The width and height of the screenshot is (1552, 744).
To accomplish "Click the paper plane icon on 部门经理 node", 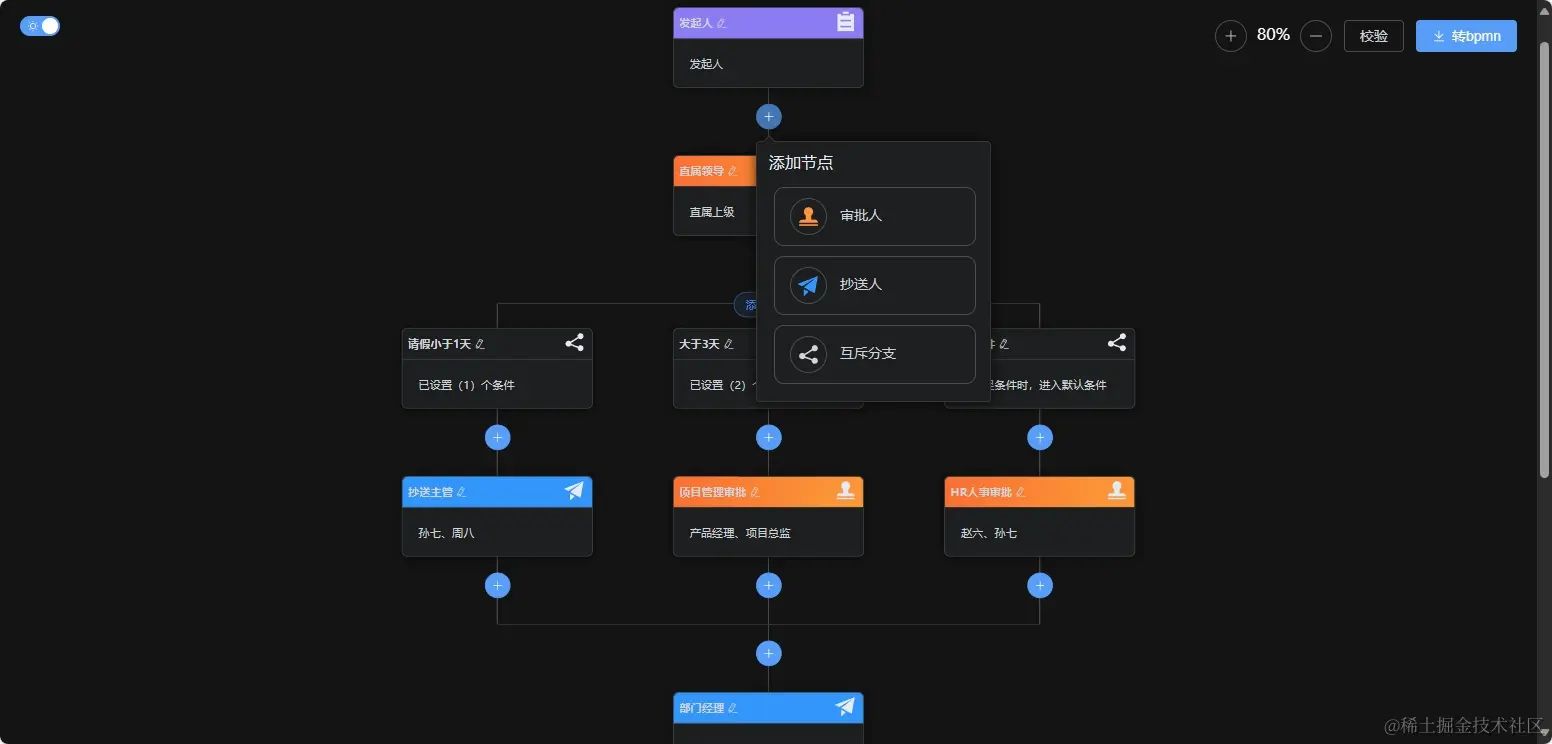I will click(846, 707).
